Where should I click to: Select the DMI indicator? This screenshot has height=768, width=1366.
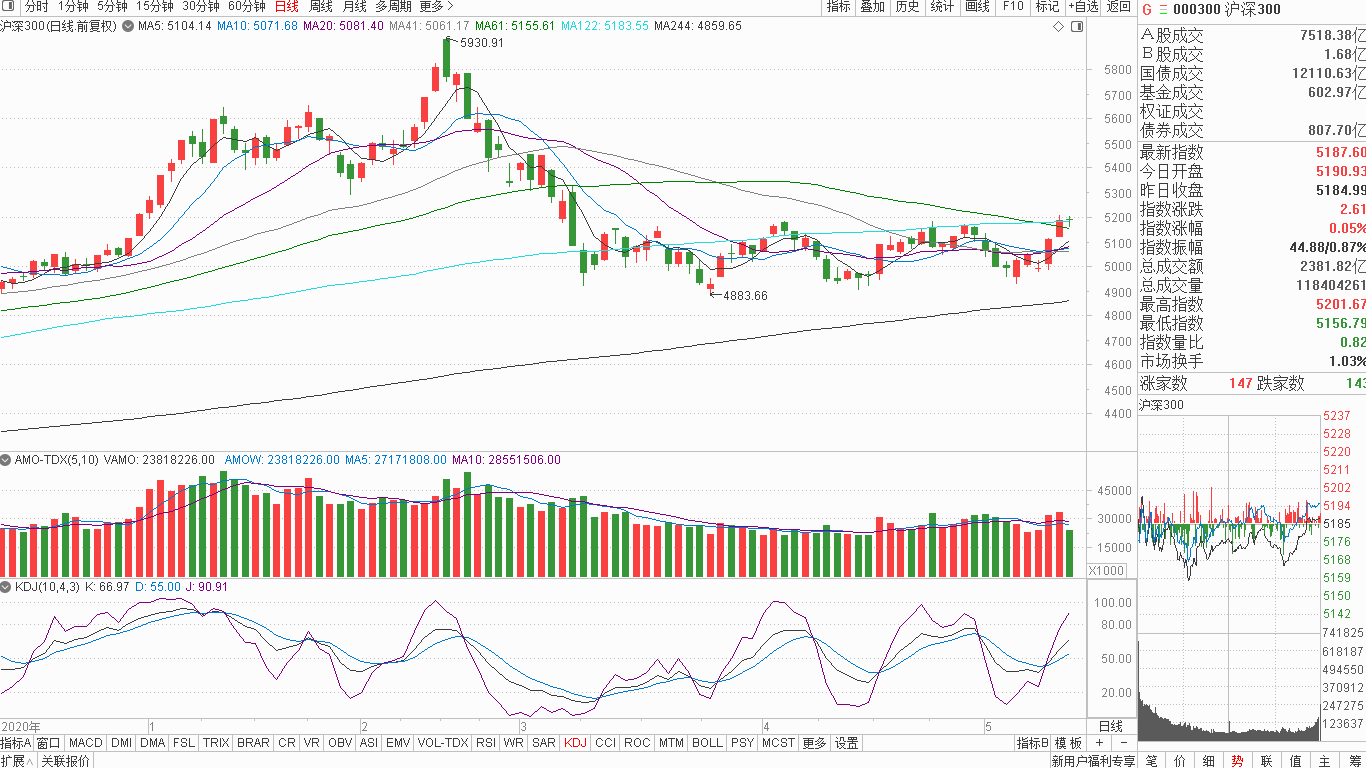tap(121, 743)
